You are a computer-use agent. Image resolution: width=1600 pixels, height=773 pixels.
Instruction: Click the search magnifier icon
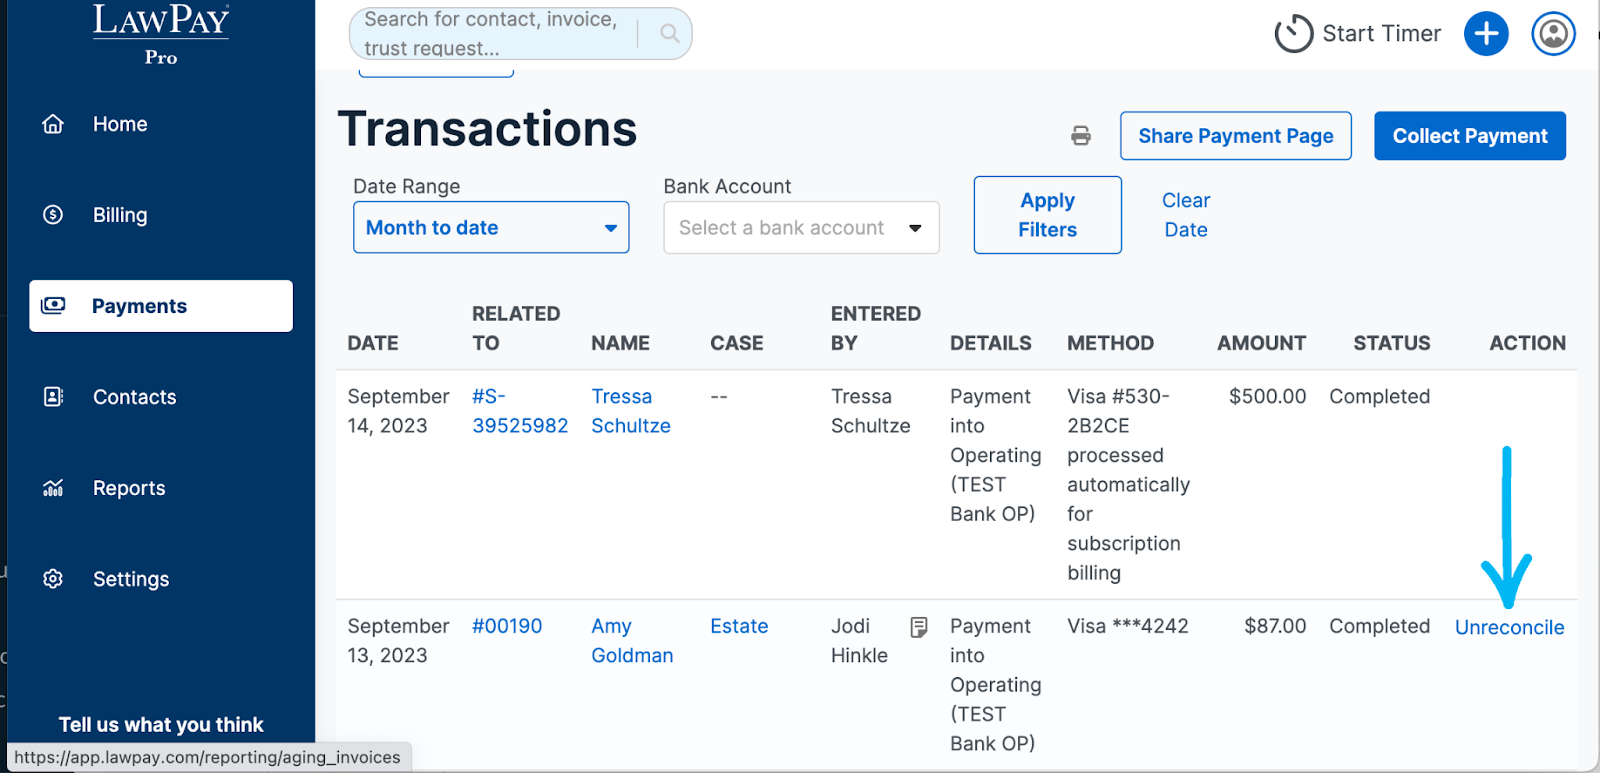pyautogui.click(x=670, y=34)
